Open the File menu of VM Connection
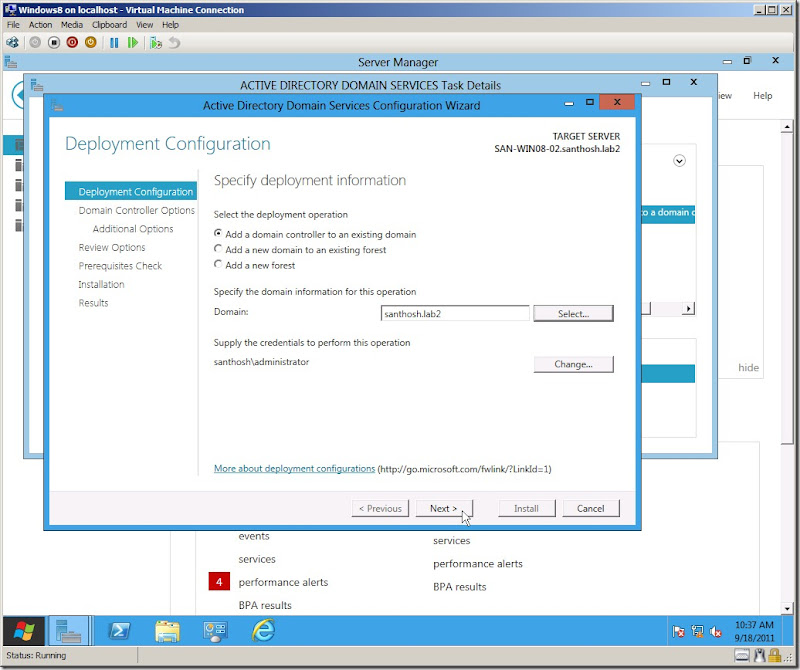Screen dimensions: 800x670 pos(13,24)
